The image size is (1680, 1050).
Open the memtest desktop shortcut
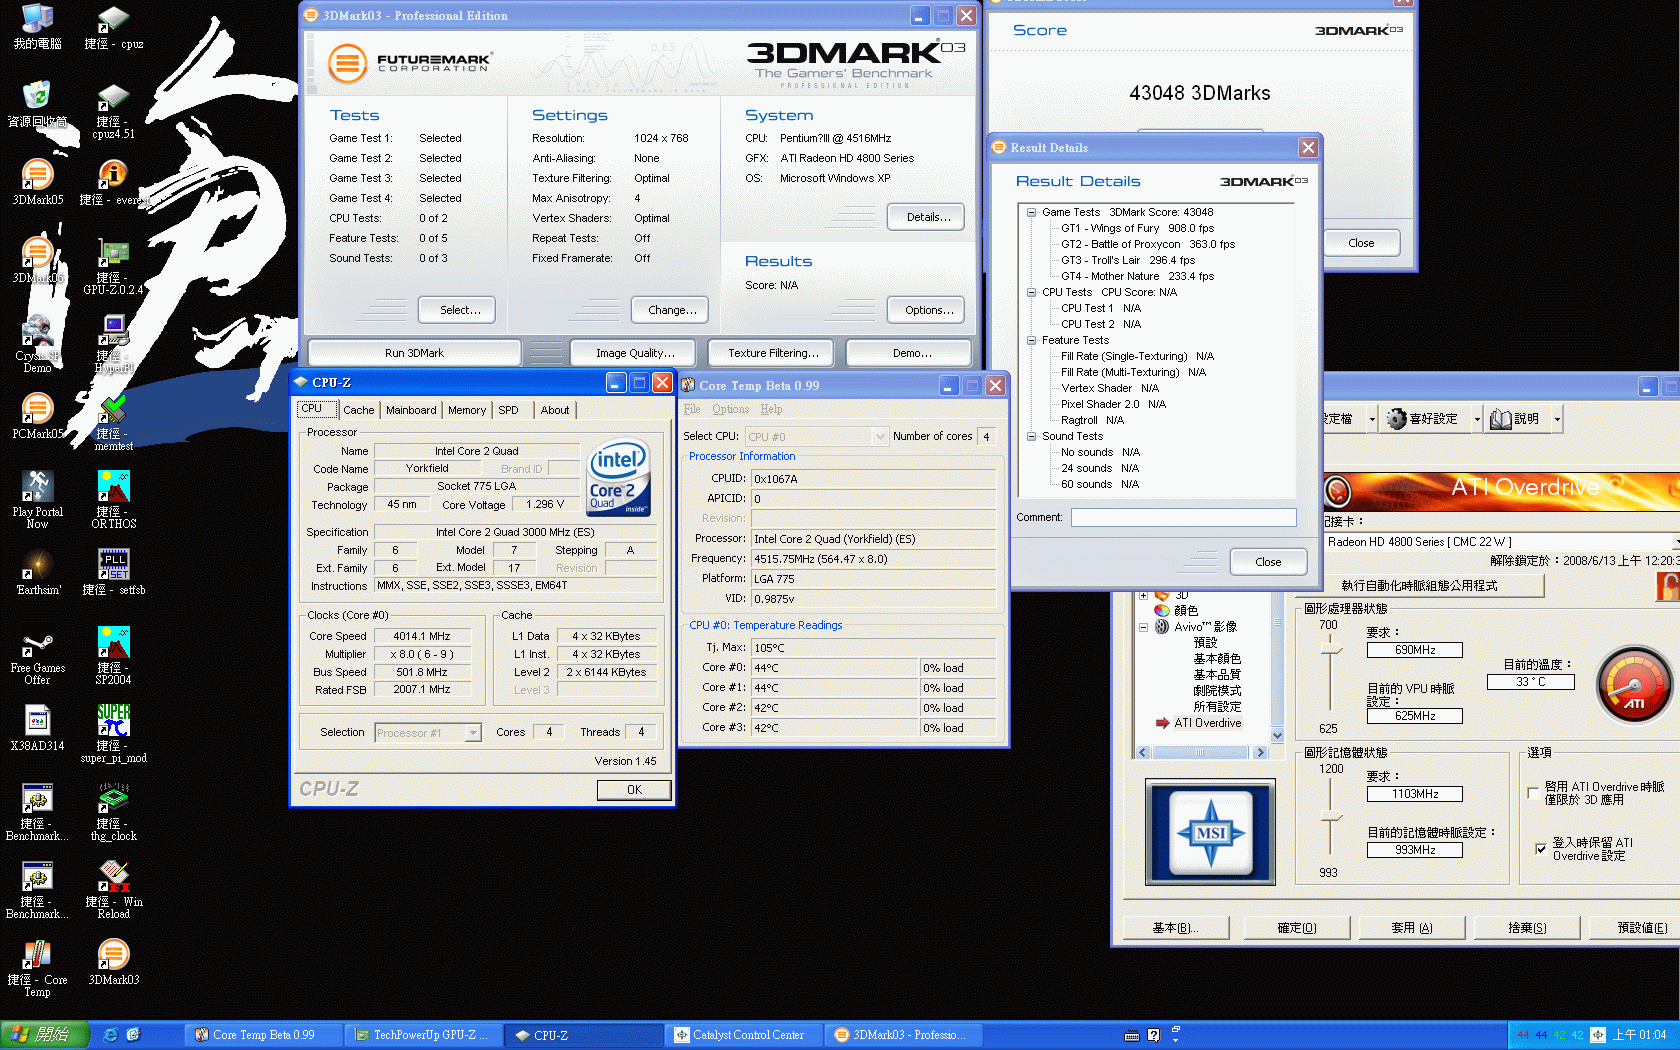click(113, 421)
